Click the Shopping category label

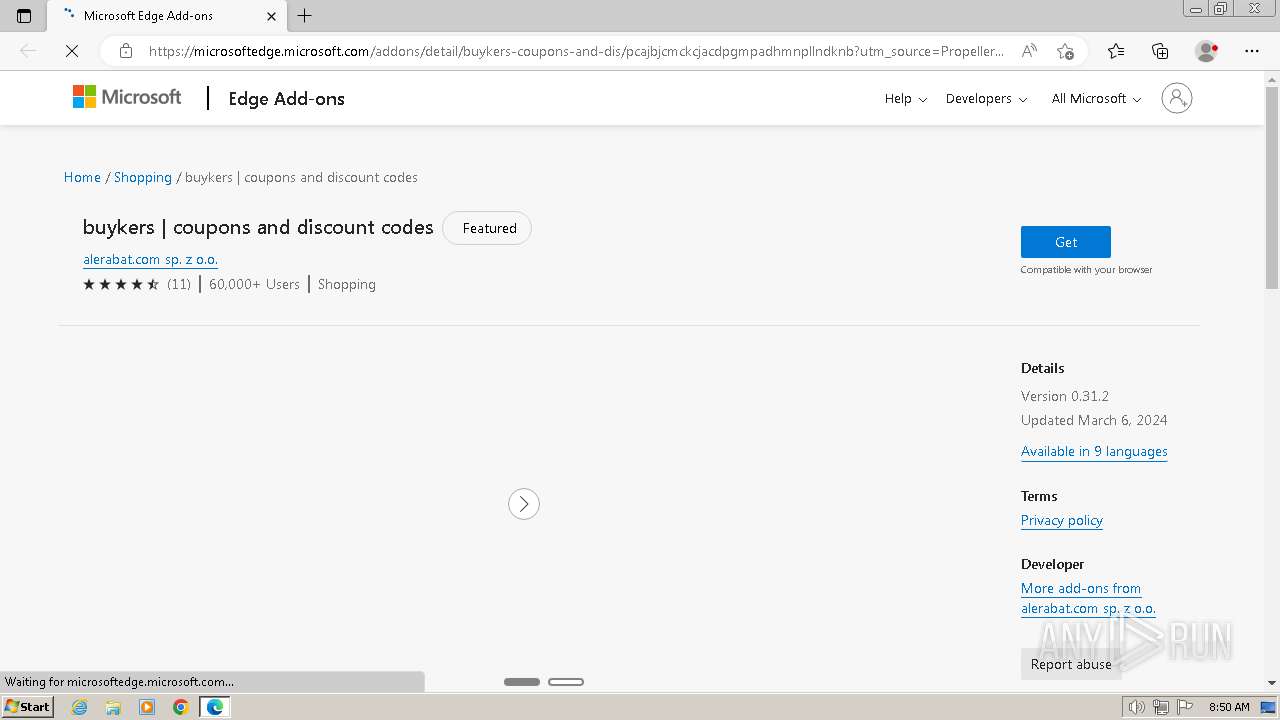347,284
